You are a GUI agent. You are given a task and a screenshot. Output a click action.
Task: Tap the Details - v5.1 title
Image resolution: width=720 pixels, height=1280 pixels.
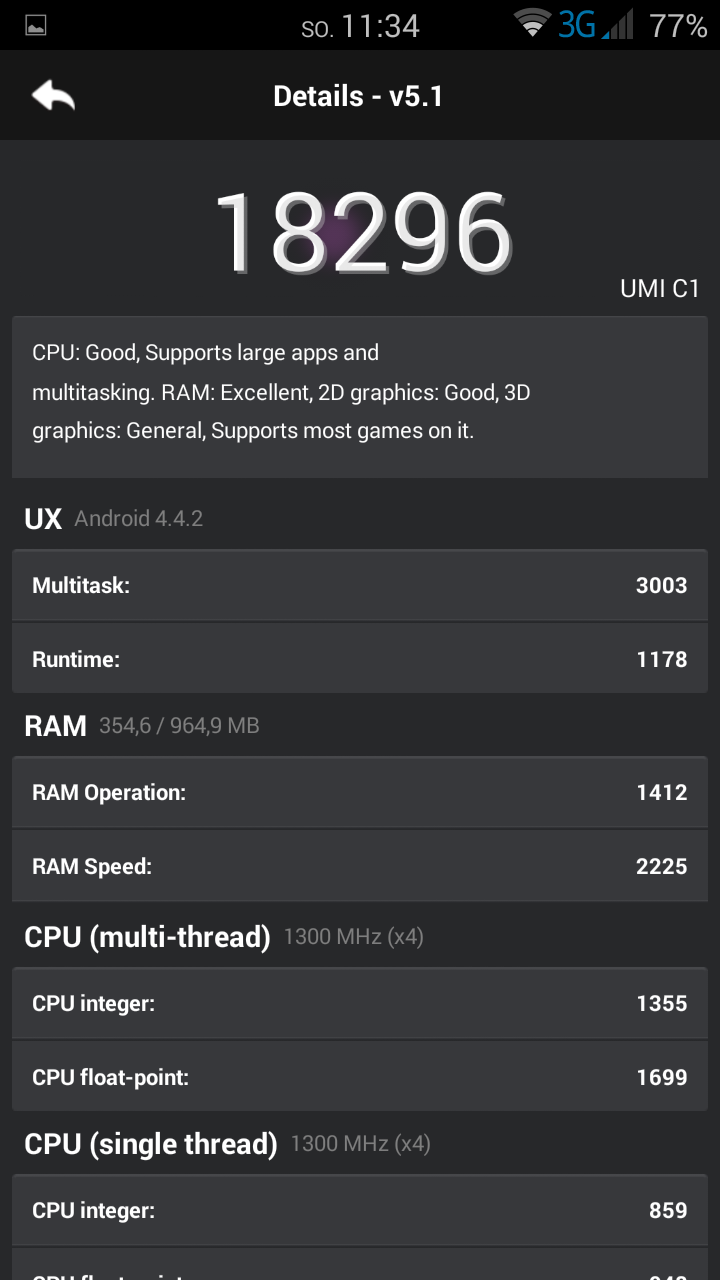[358, 96]
